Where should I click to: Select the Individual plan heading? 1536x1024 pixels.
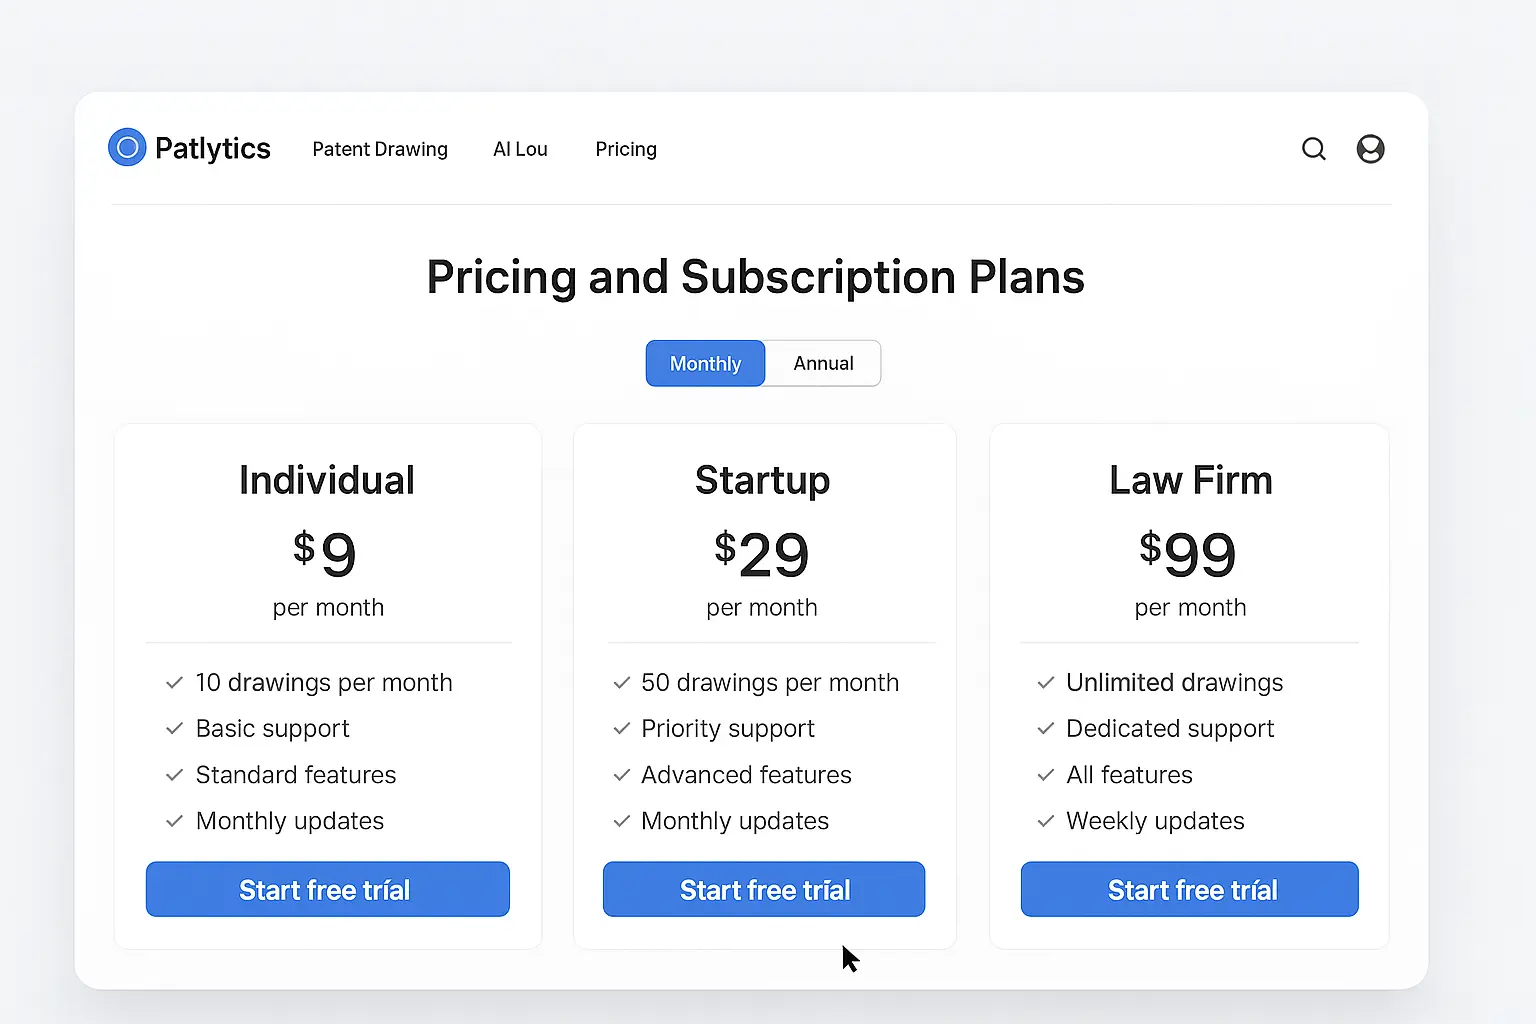327,480
